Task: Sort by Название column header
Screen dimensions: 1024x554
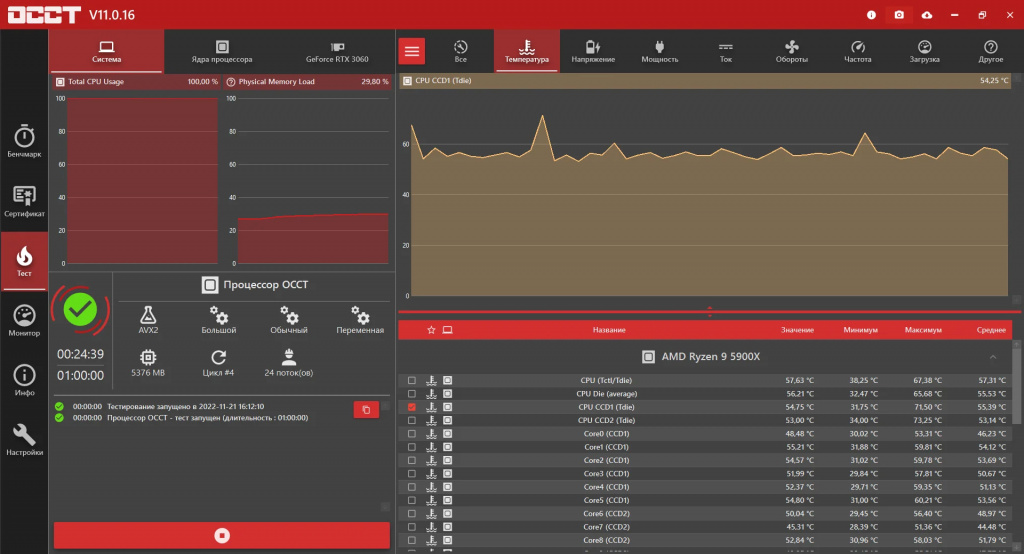Action: point(609,330)
